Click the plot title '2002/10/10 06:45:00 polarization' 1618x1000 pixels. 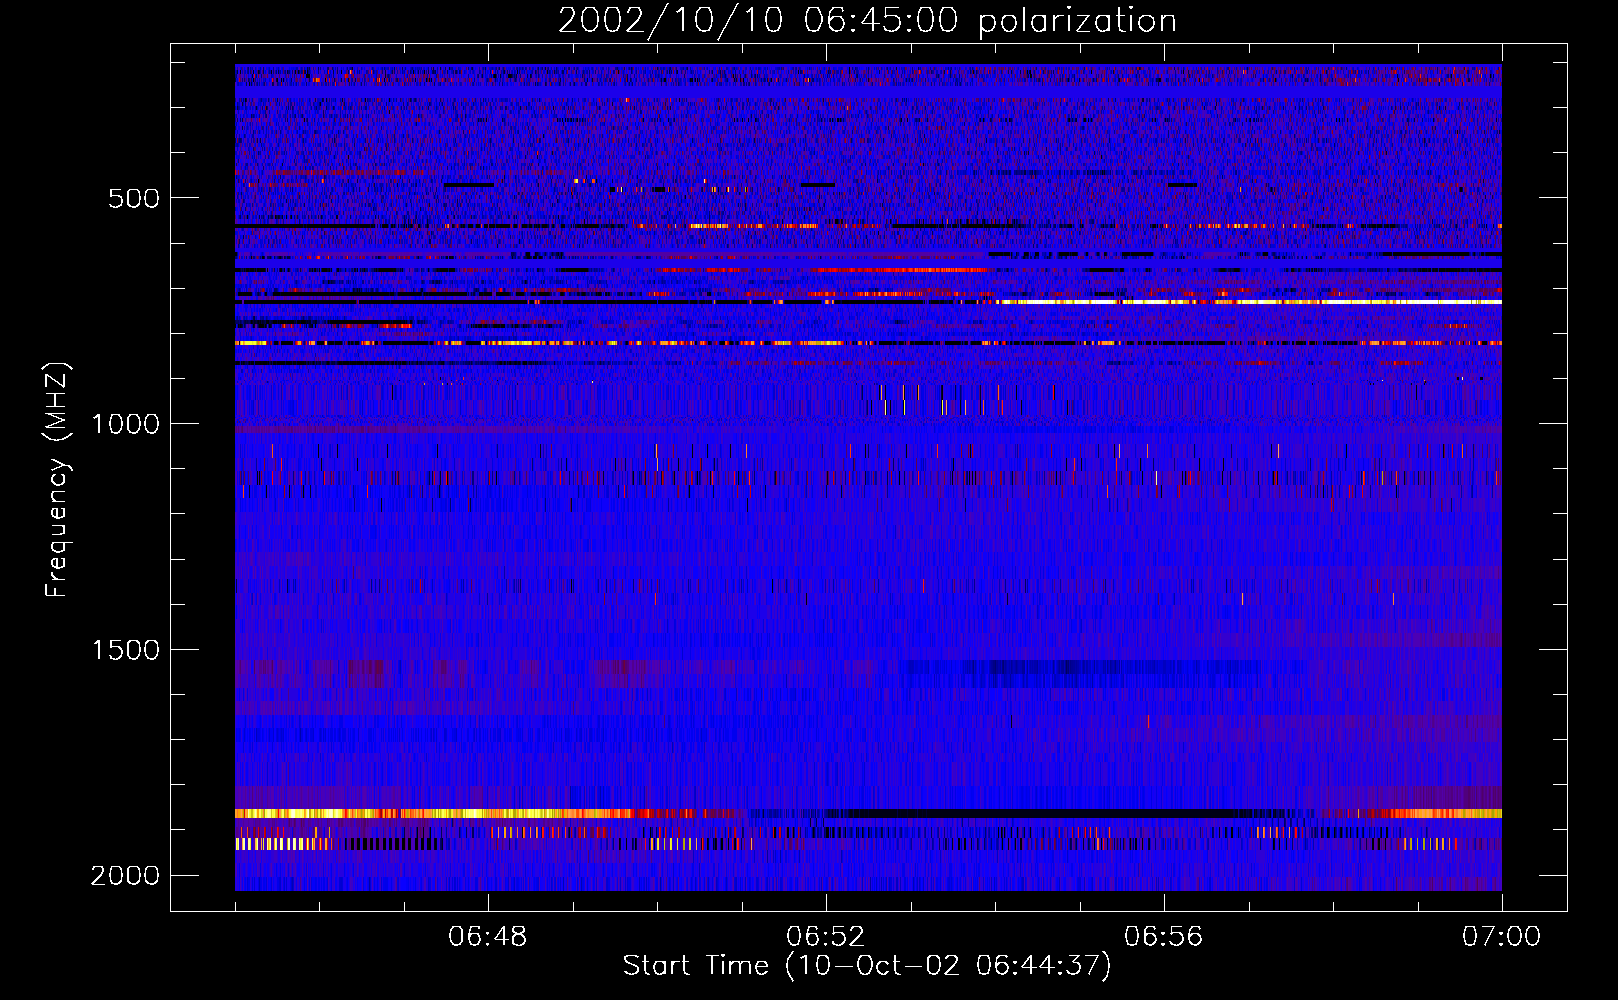pos(867,21)
